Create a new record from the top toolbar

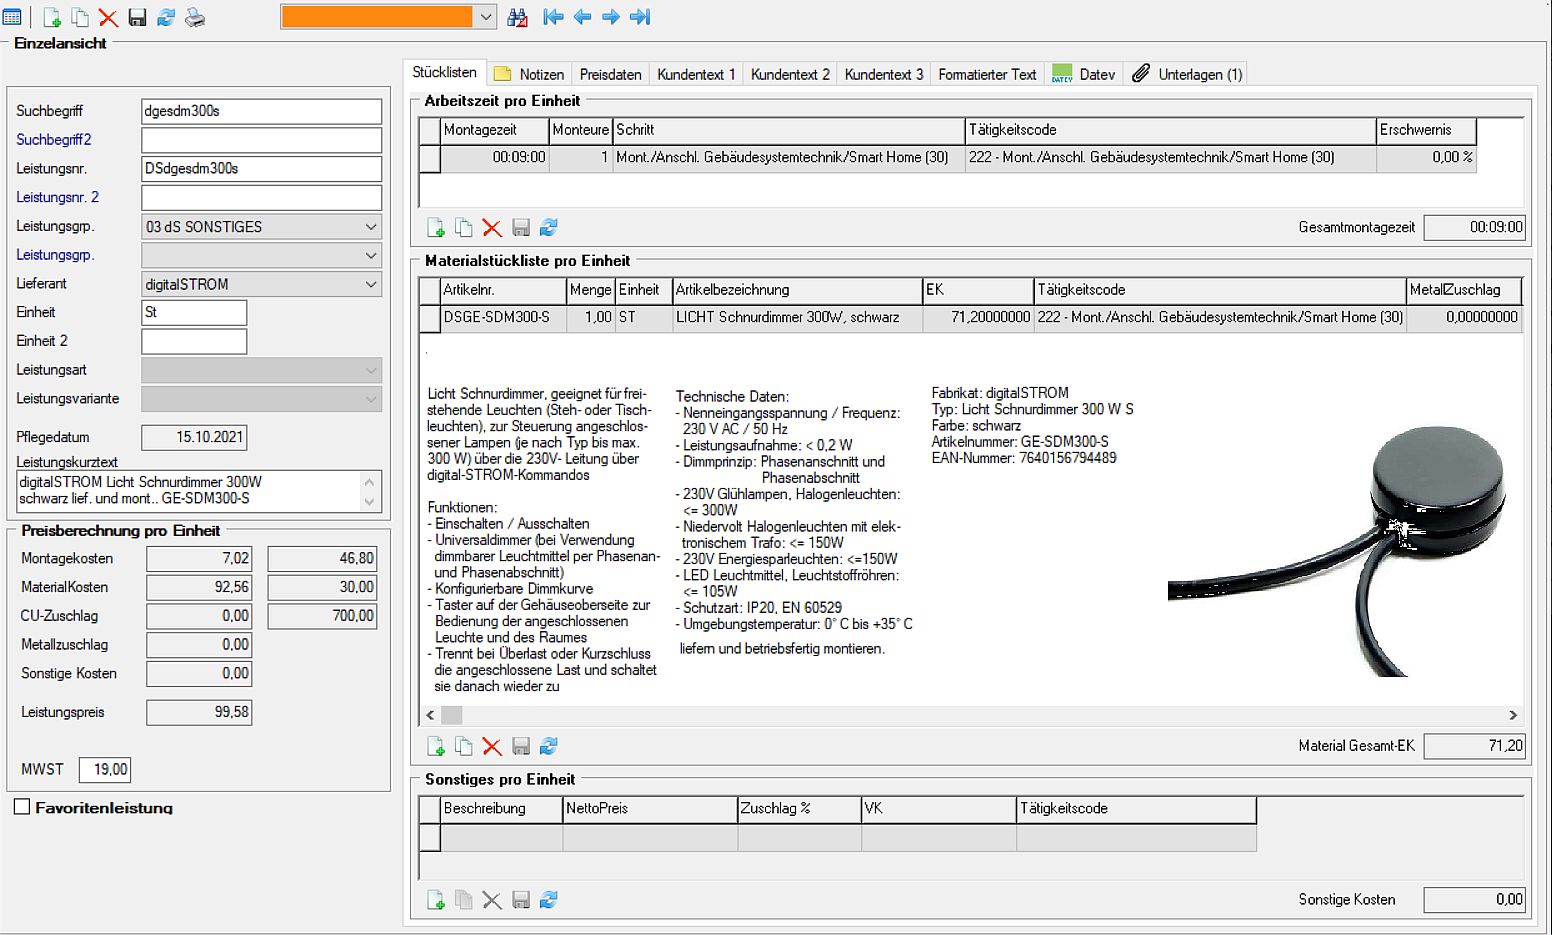click(x=52, y=17)
